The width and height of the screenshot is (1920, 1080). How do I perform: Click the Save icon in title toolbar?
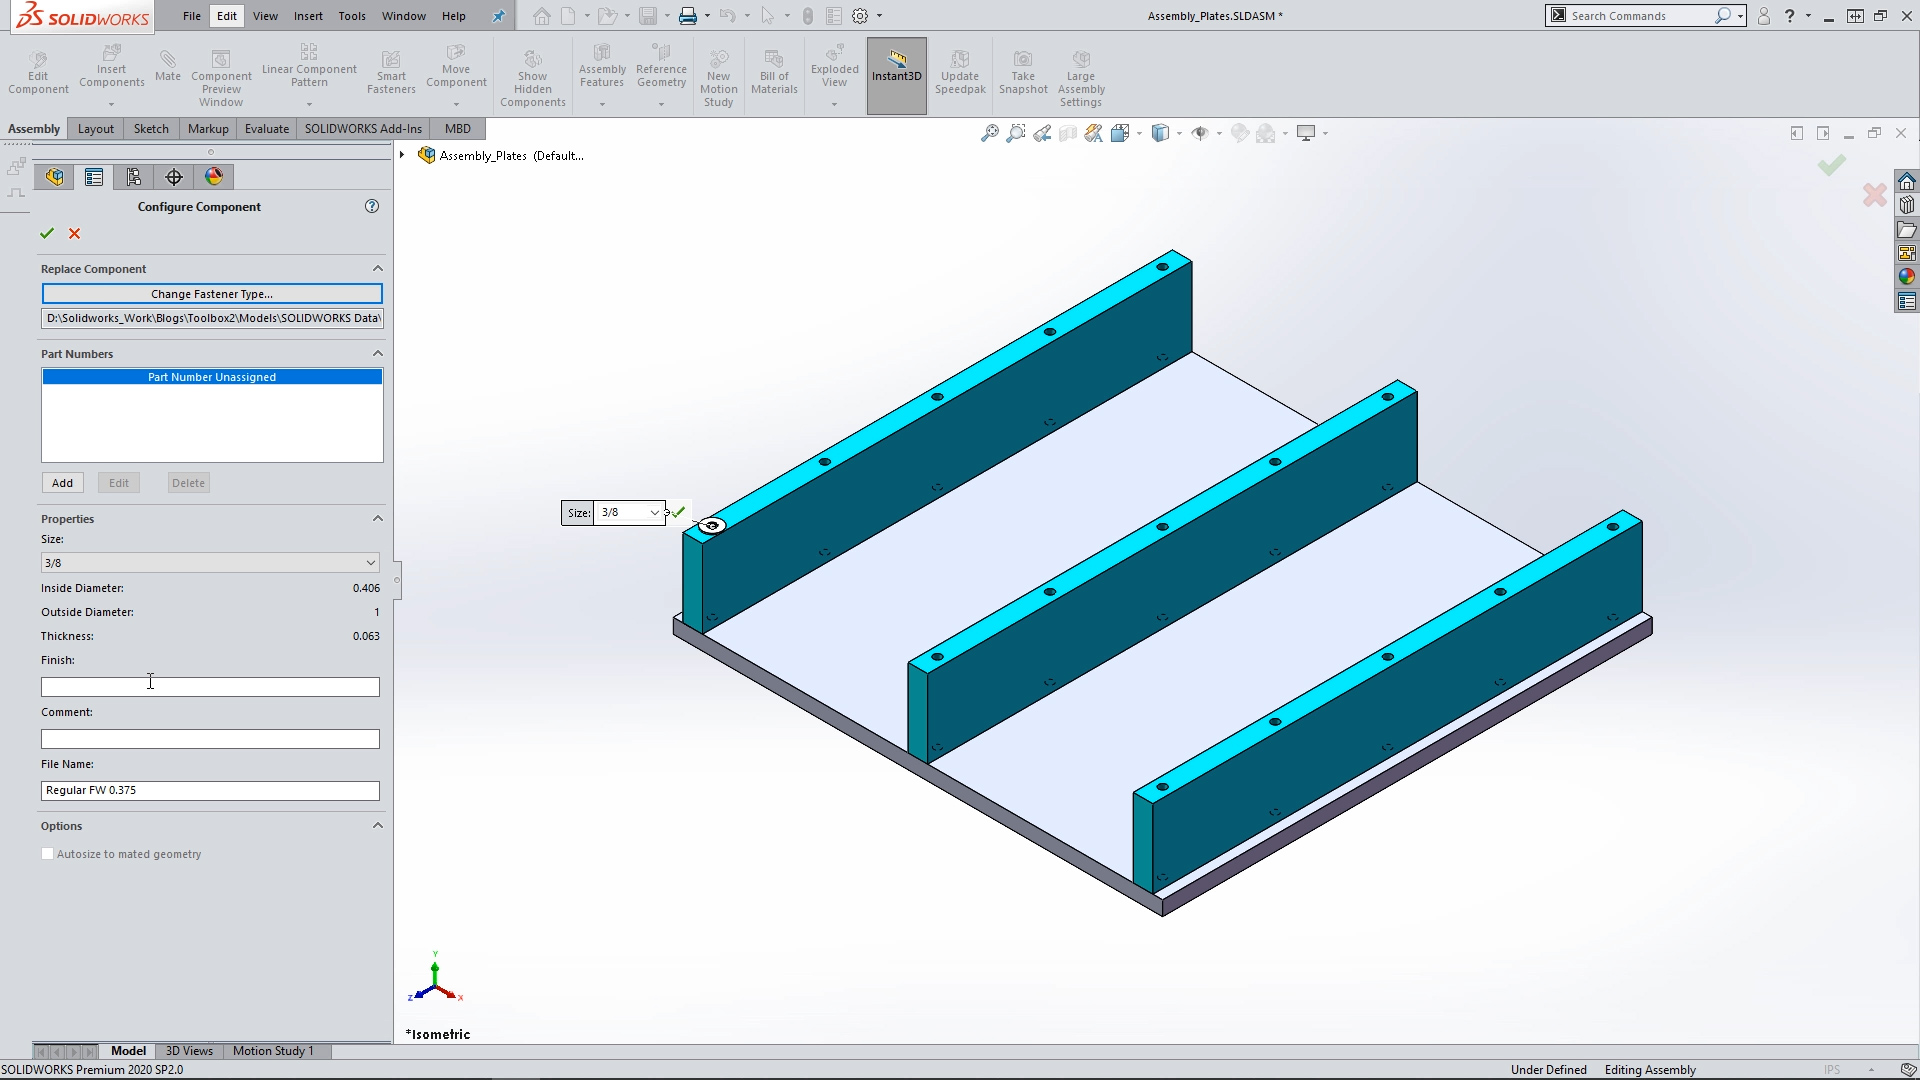pyautogui.click(x=648, y=16)
